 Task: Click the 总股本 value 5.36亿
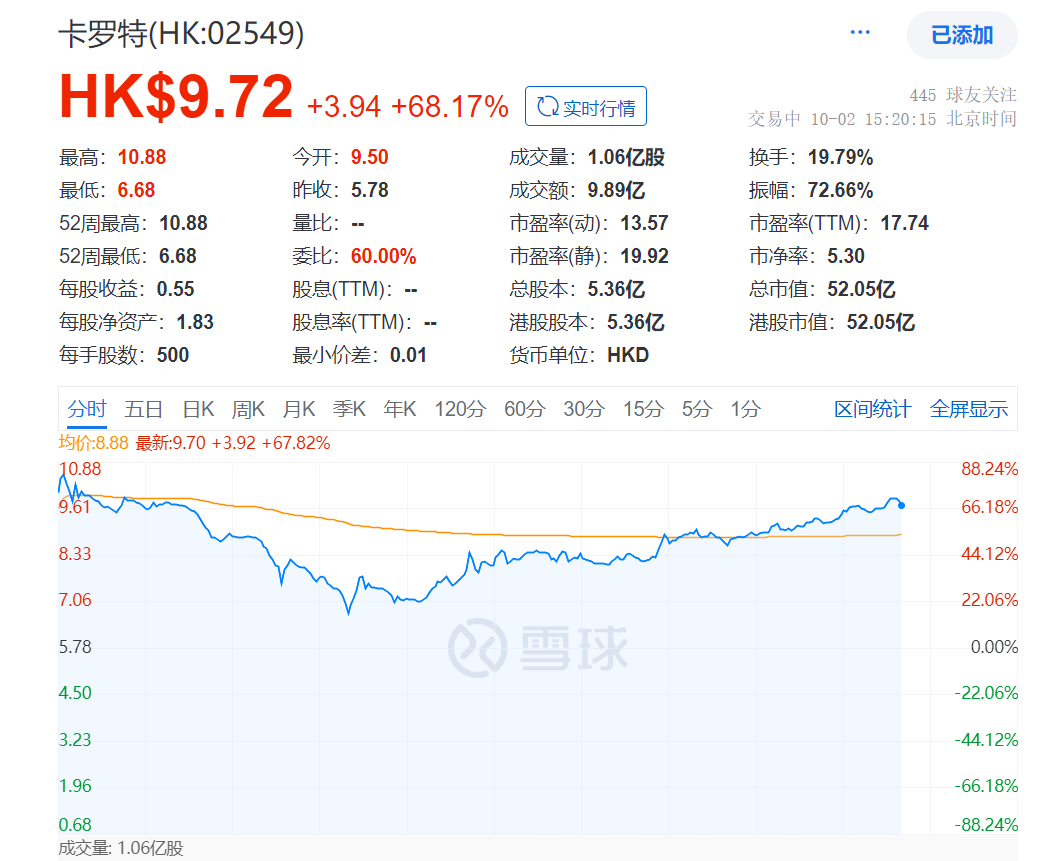[616, 289]
